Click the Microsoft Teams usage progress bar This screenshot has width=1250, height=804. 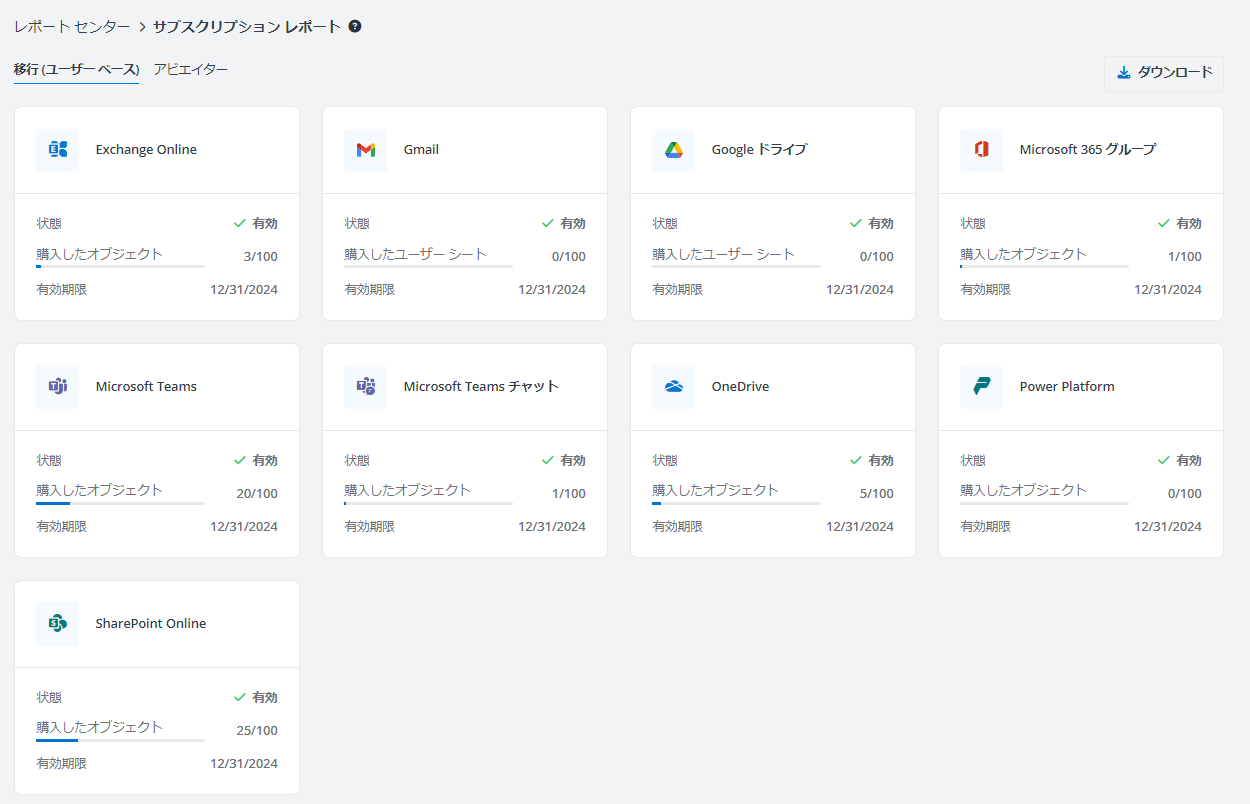click(x=121, y=503)
